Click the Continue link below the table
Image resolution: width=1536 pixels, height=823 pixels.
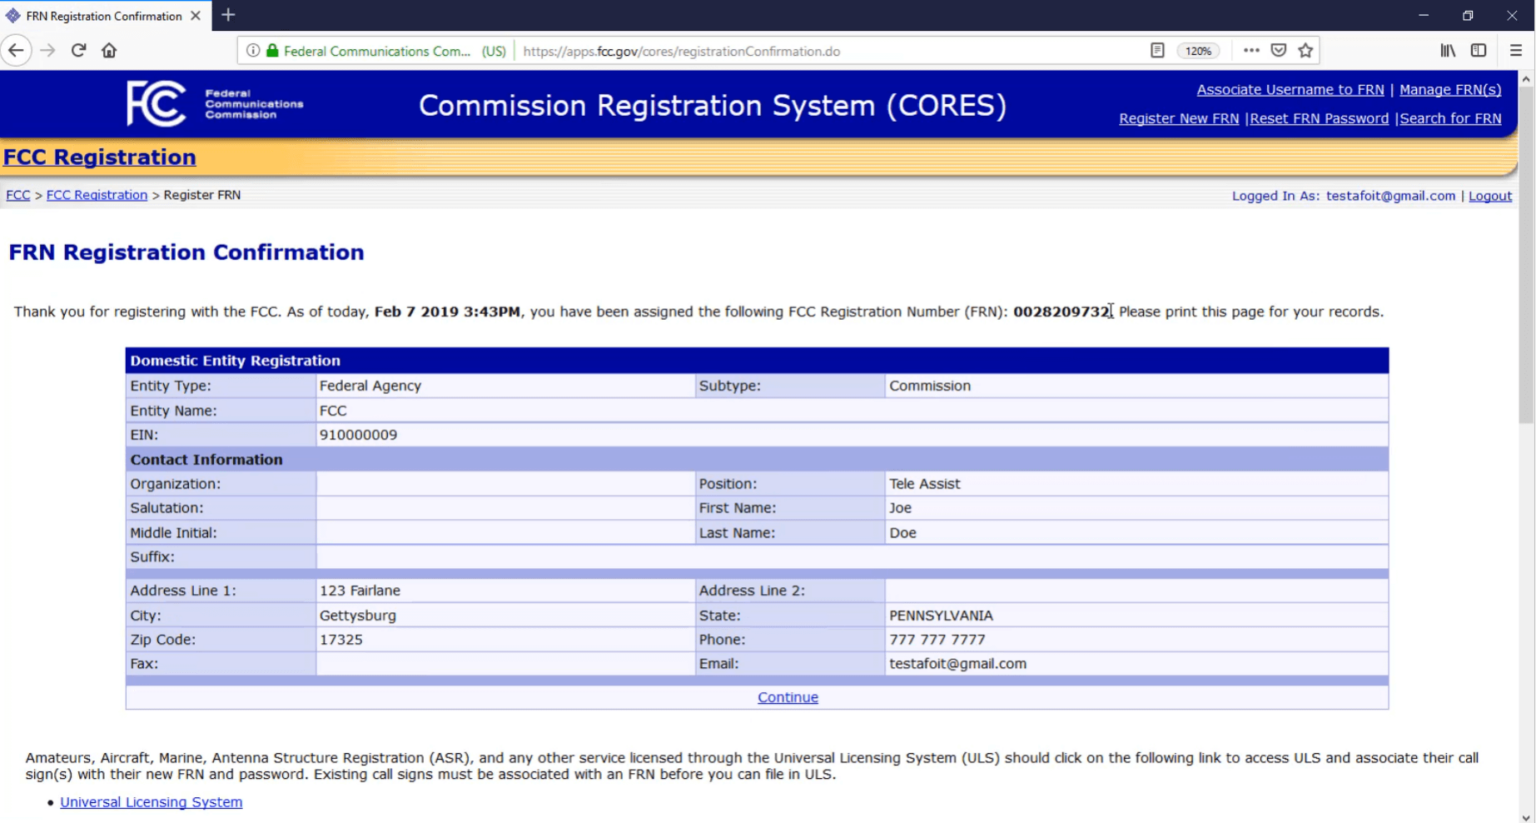point(787,697)
